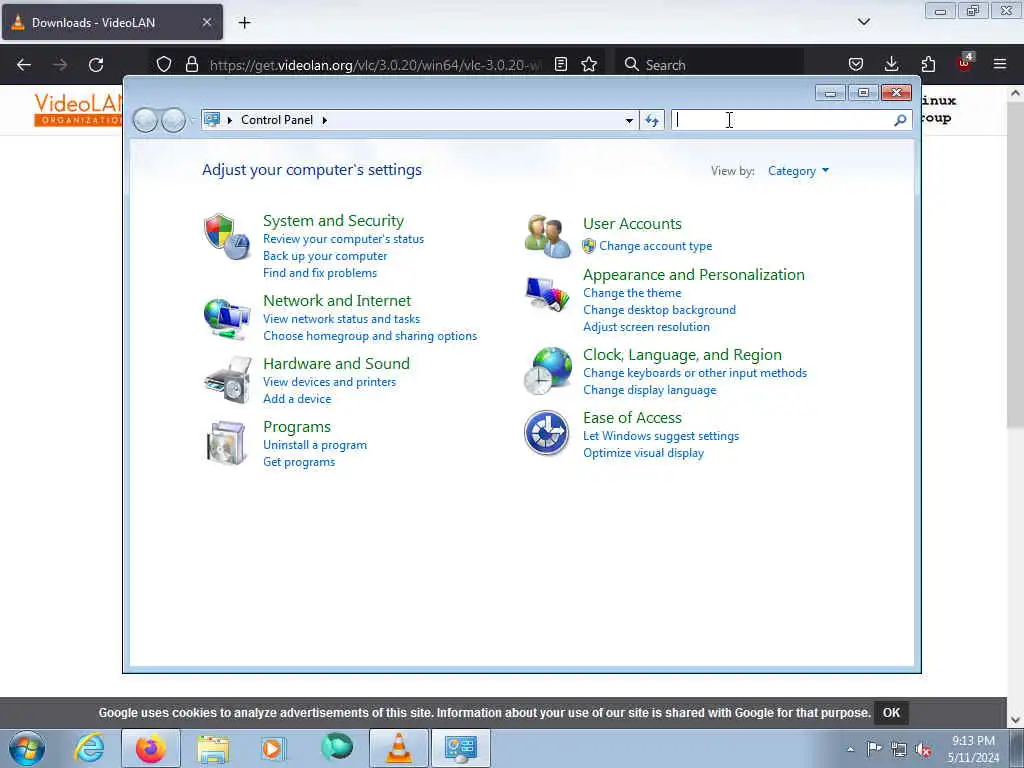The height and width of the screenshot is (768, 1024).
Task: Switch to Firefox on the taskbar
Action: pos(151,748)
